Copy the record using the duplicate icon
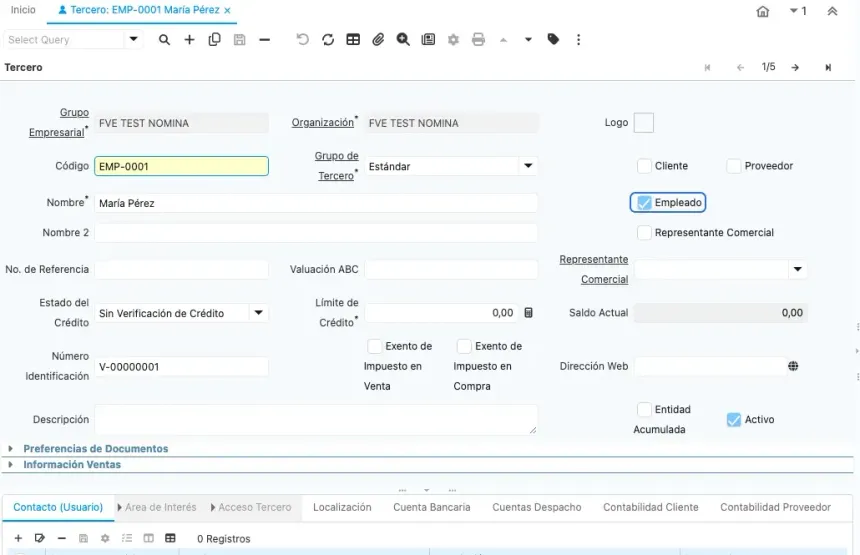The image size is (860, 555). (214, 39)
